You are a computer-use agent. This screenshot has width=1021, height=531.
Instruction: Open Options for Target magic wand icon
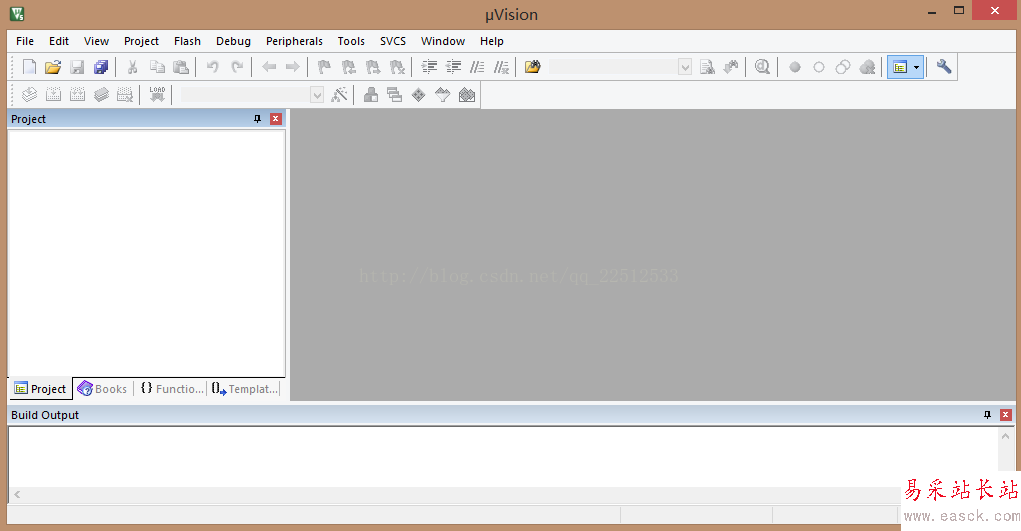coord(339,94)
